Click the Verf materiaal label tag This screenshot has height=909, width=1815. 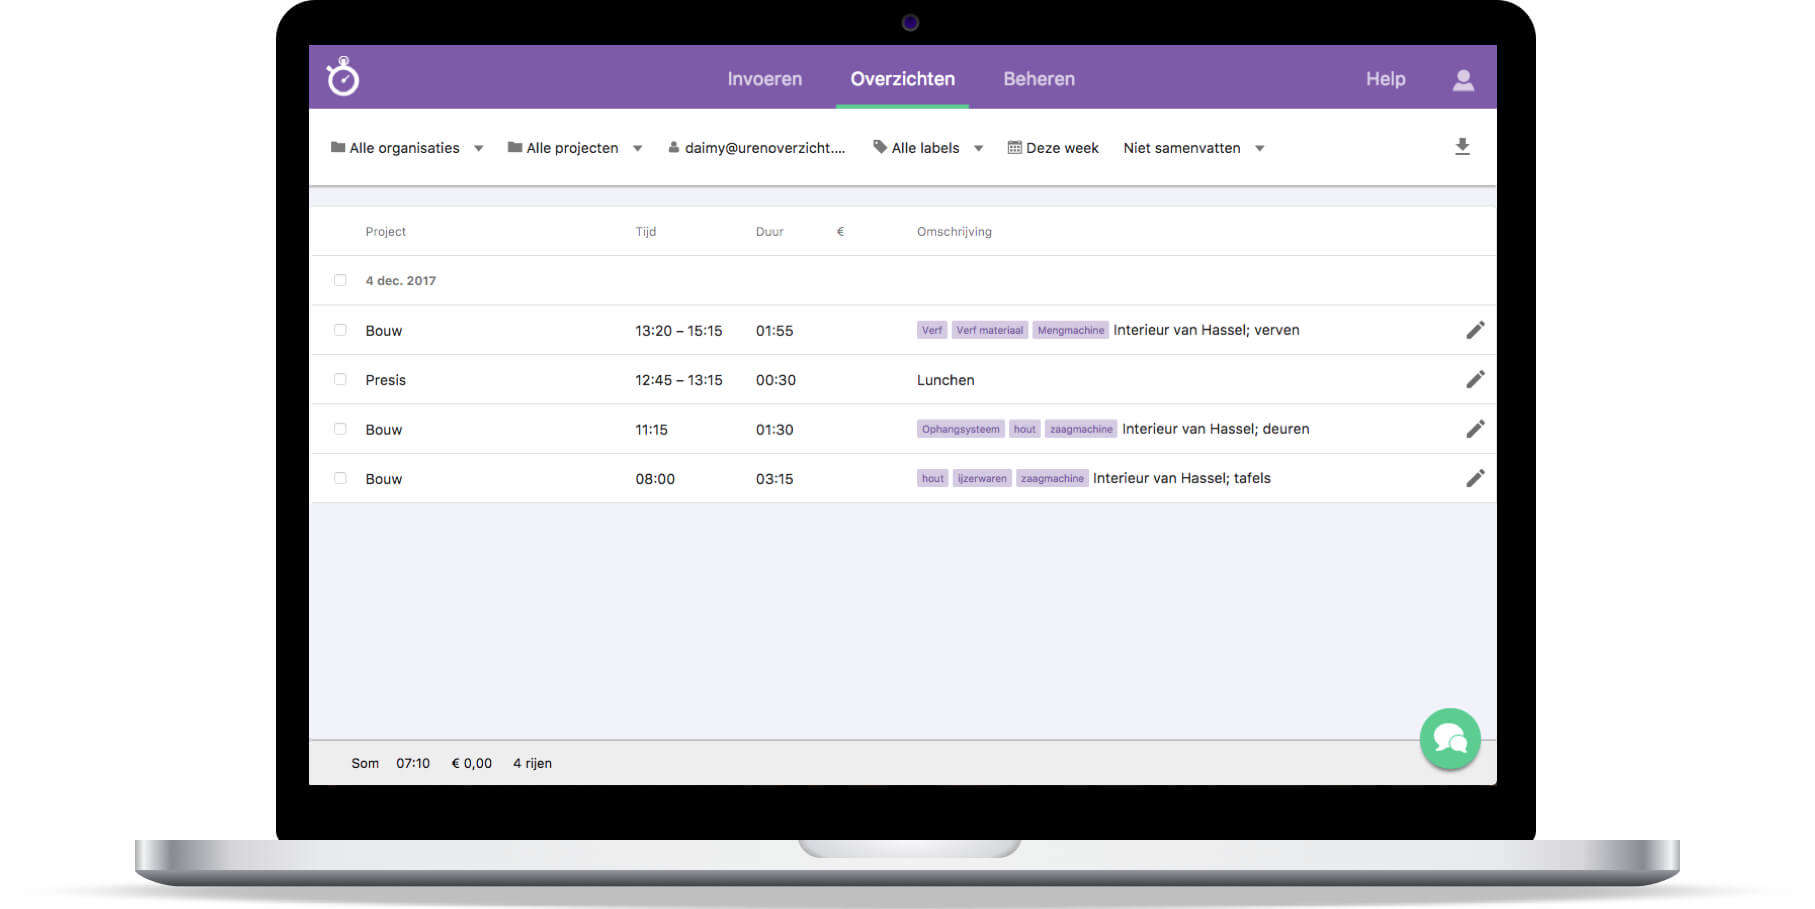point(990,330)
